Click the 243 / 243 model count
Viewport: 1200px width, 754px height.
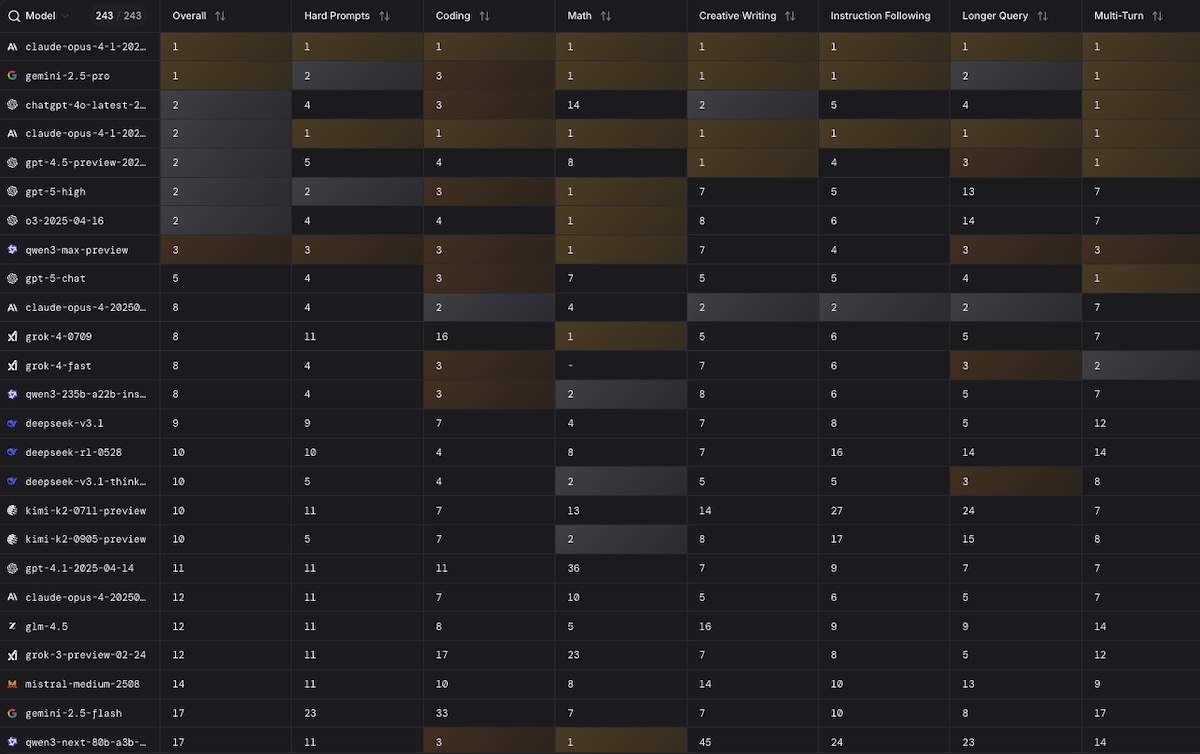[x=118, y=16]
